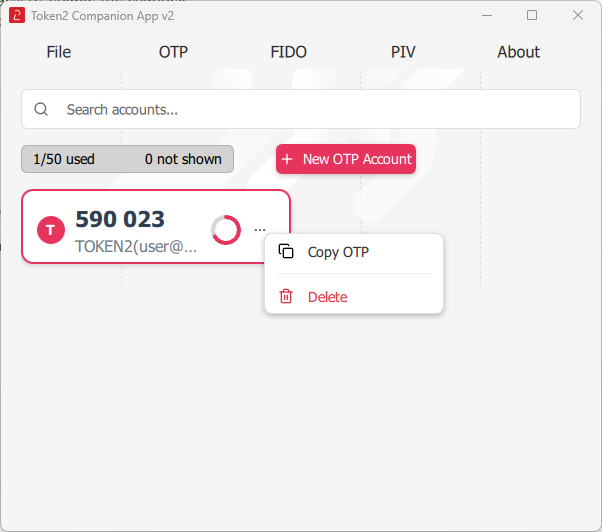The image size is (602, 532).
Task: Click the red trash can icon
Action: (x=286, y=297)
